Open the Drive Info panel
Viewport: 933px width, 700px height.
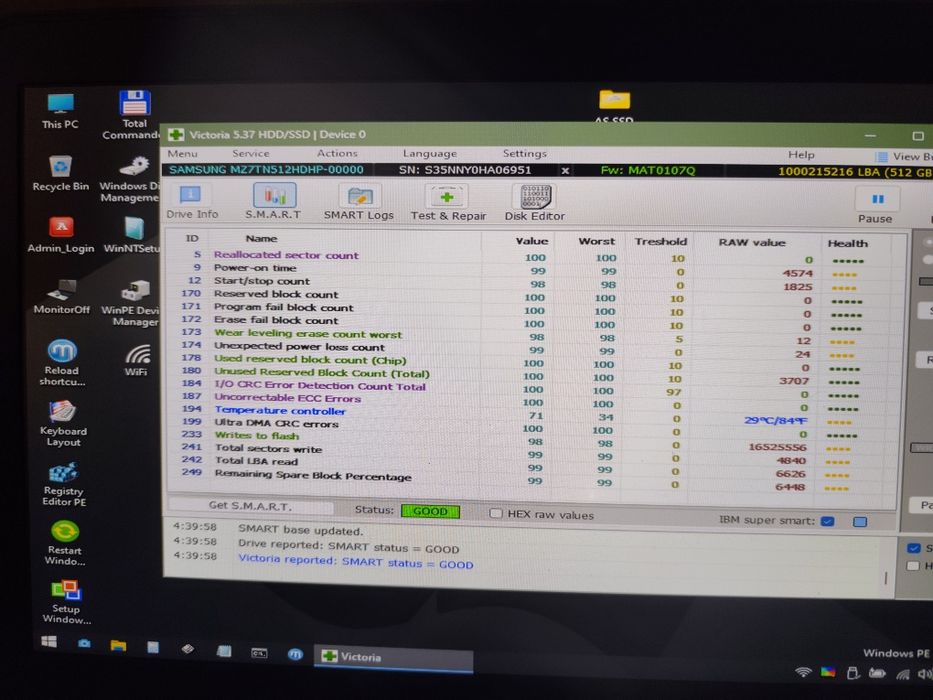point(192,202)
